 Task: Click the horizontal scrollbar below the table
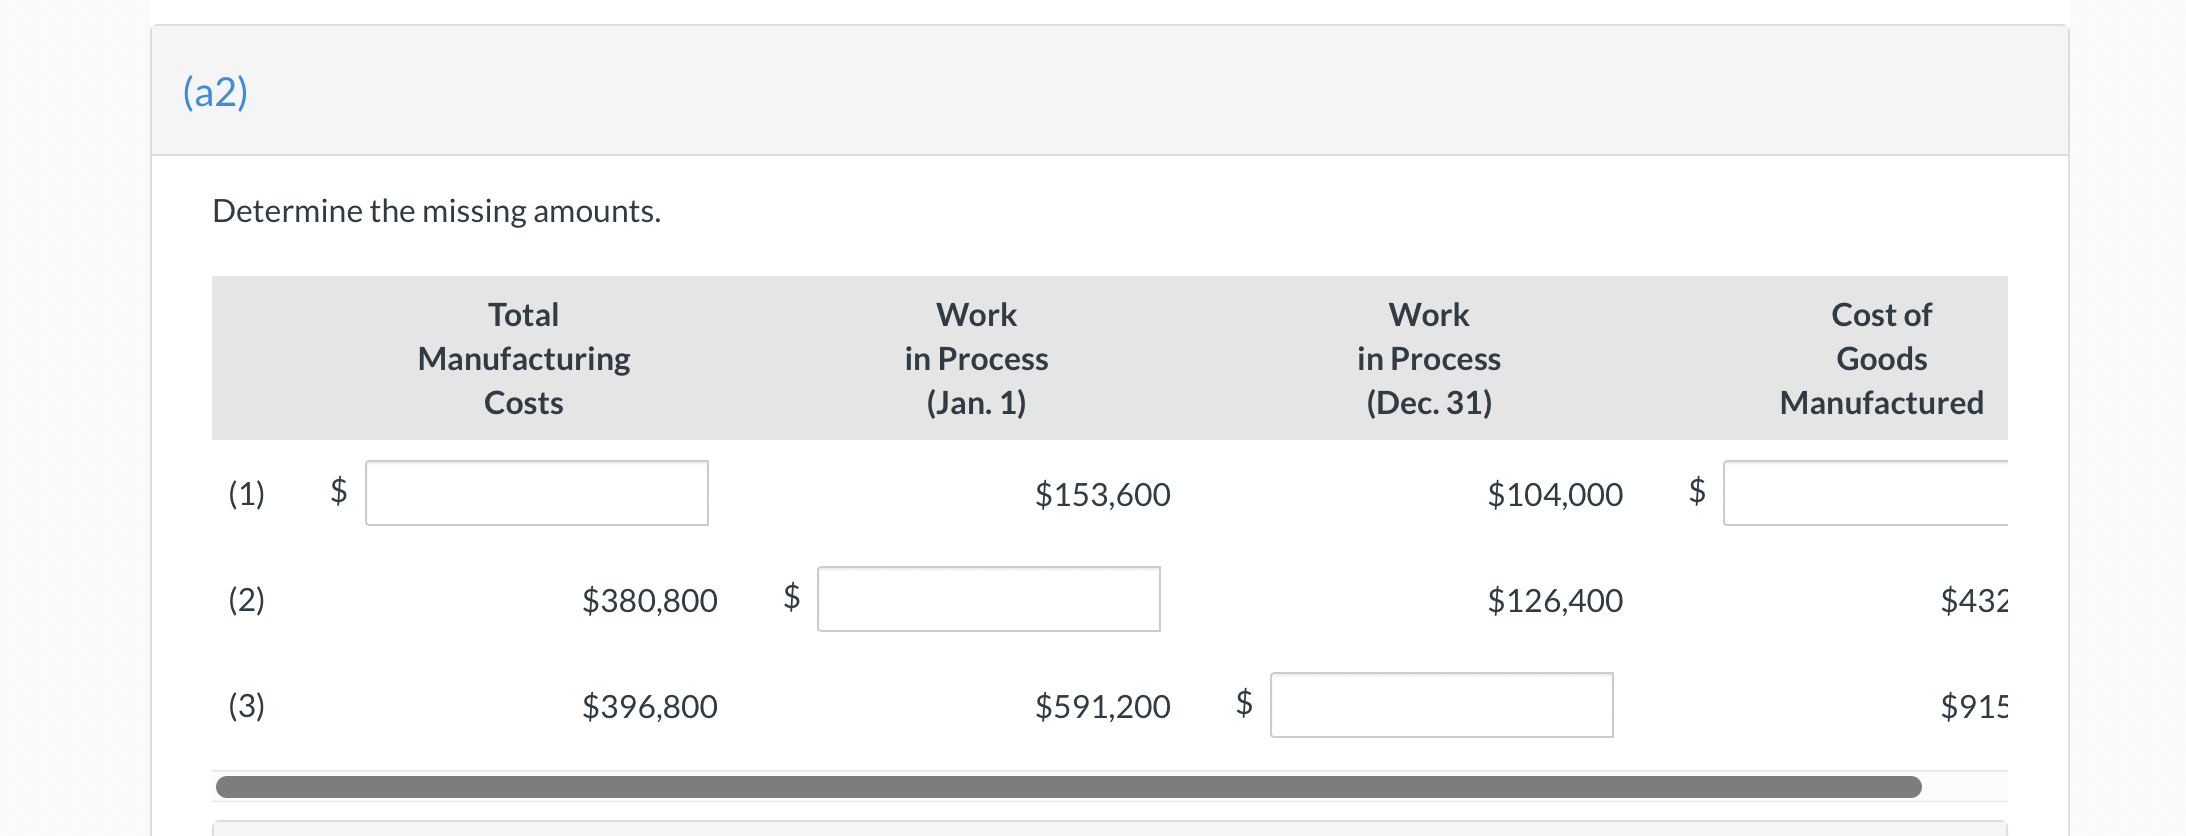(x=1067, y=787)
